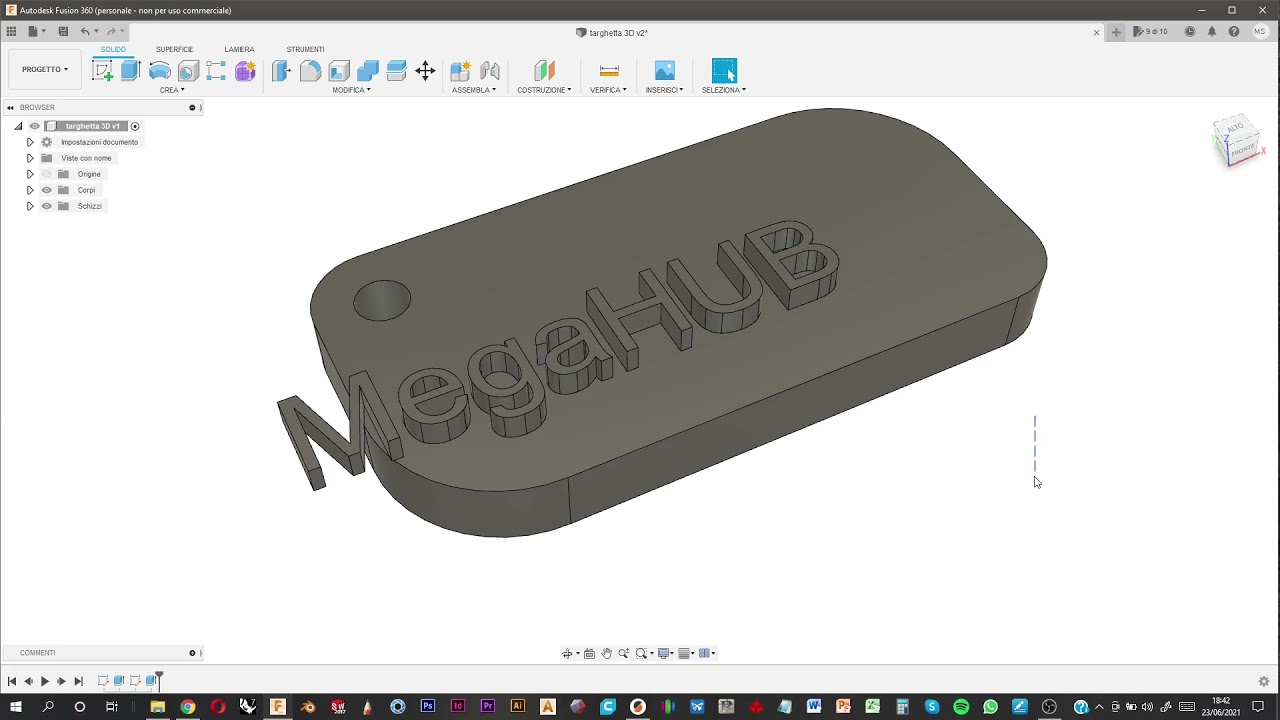Jump to timeline end
Viewport: 1280px width, 720px height.
pos(78,681)
